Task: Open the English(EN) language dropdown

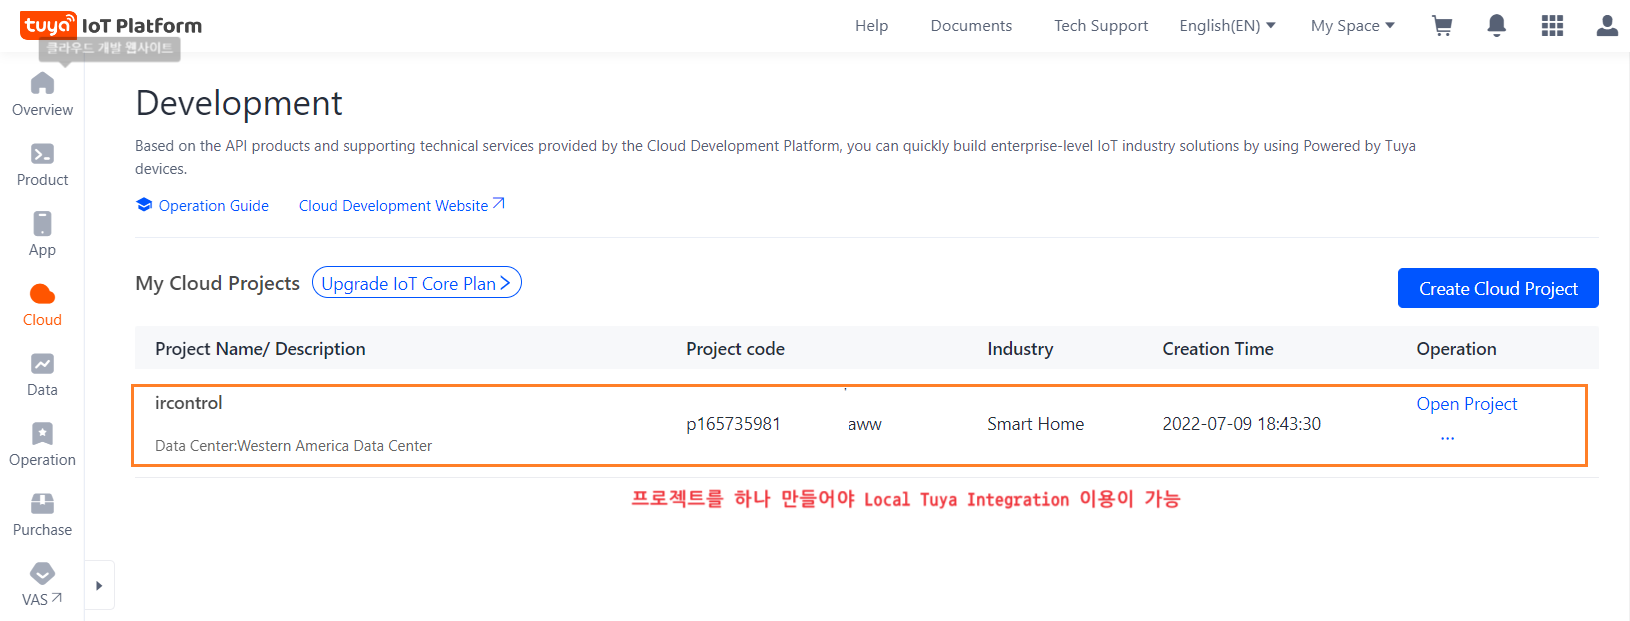Action: click(1227, 26)
